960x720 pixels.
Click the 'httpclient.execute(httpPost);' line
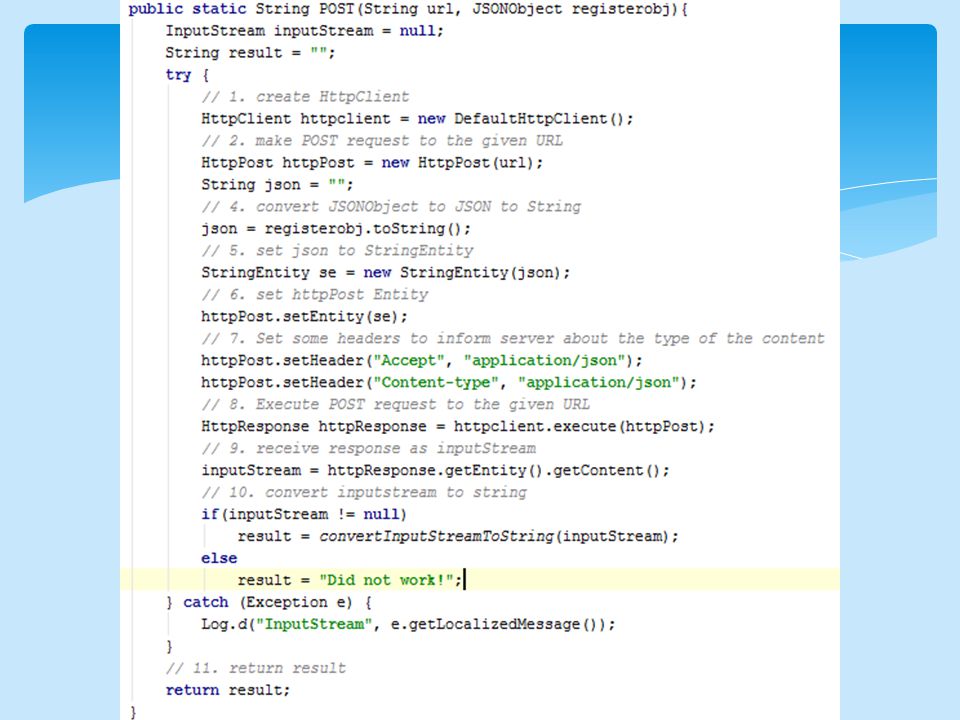458,427
